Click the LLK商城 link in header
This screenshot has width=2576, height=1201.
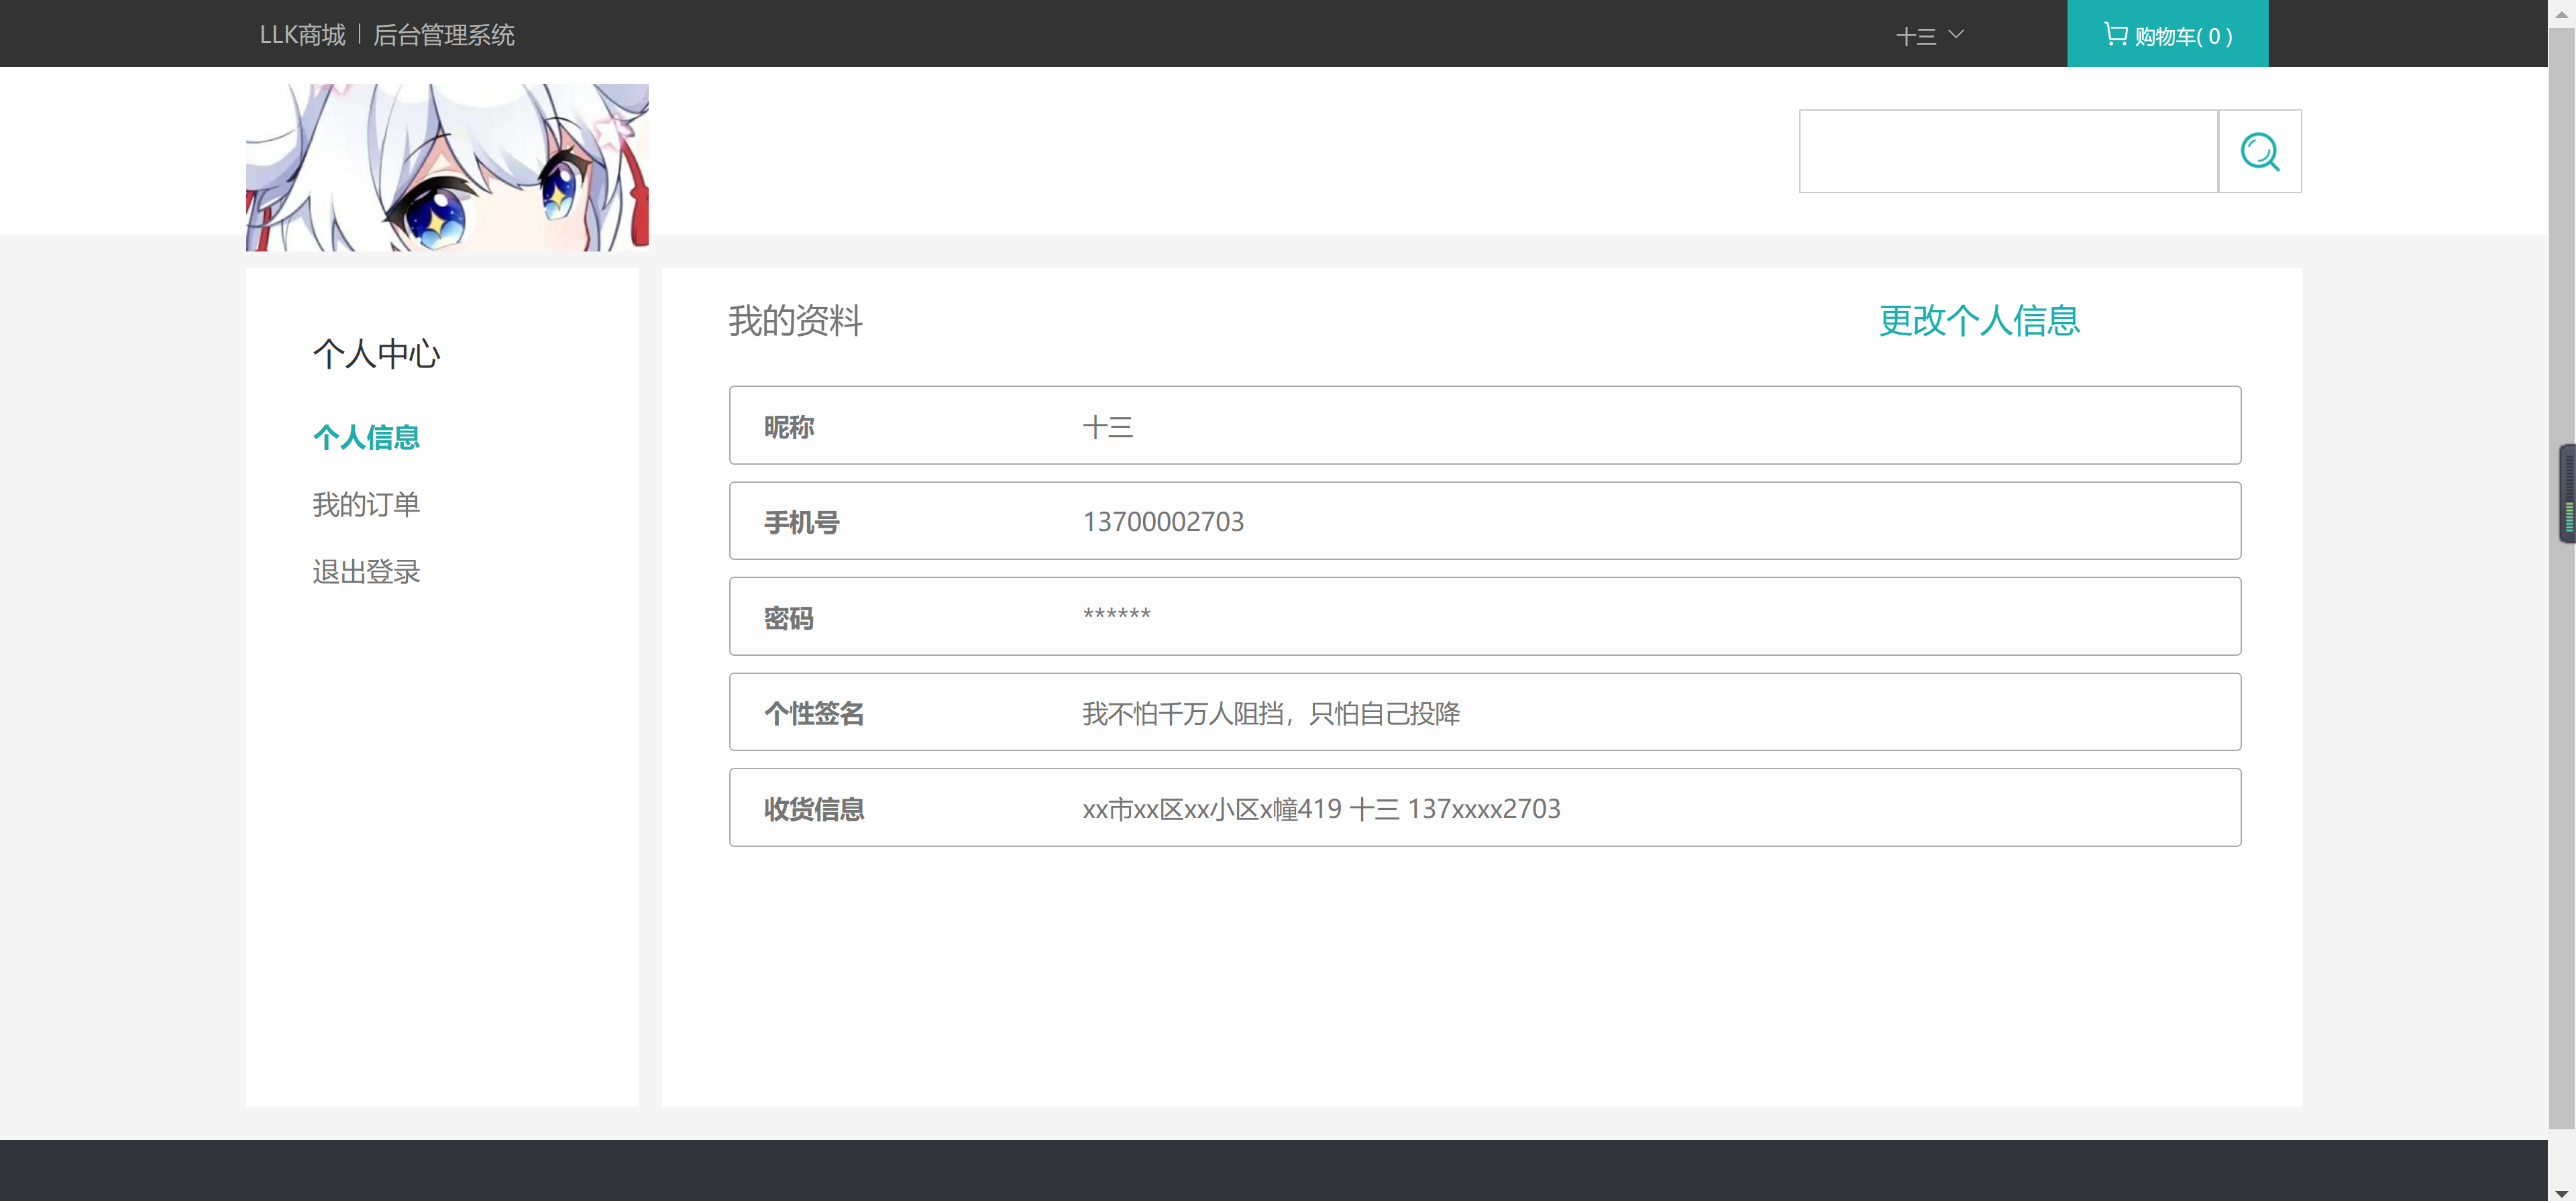pyautogui.click(x=302, y=35)
